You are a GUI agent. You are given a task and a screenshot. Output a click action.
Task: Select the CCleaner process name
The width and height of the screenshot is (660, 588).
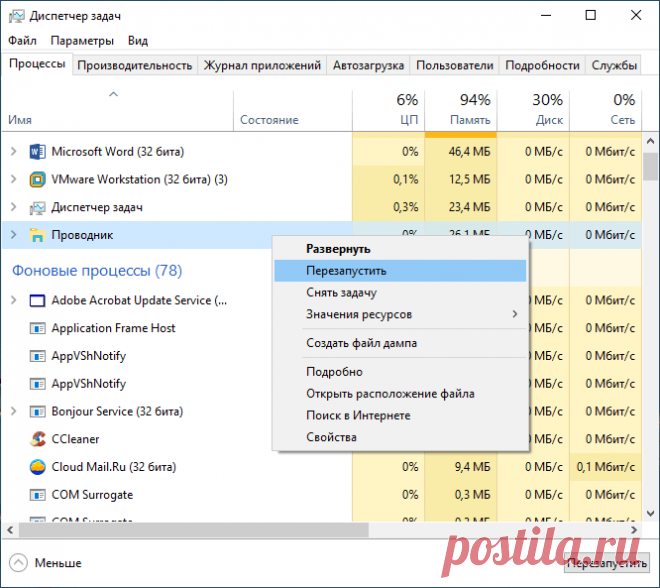click(x=75, y=439)
